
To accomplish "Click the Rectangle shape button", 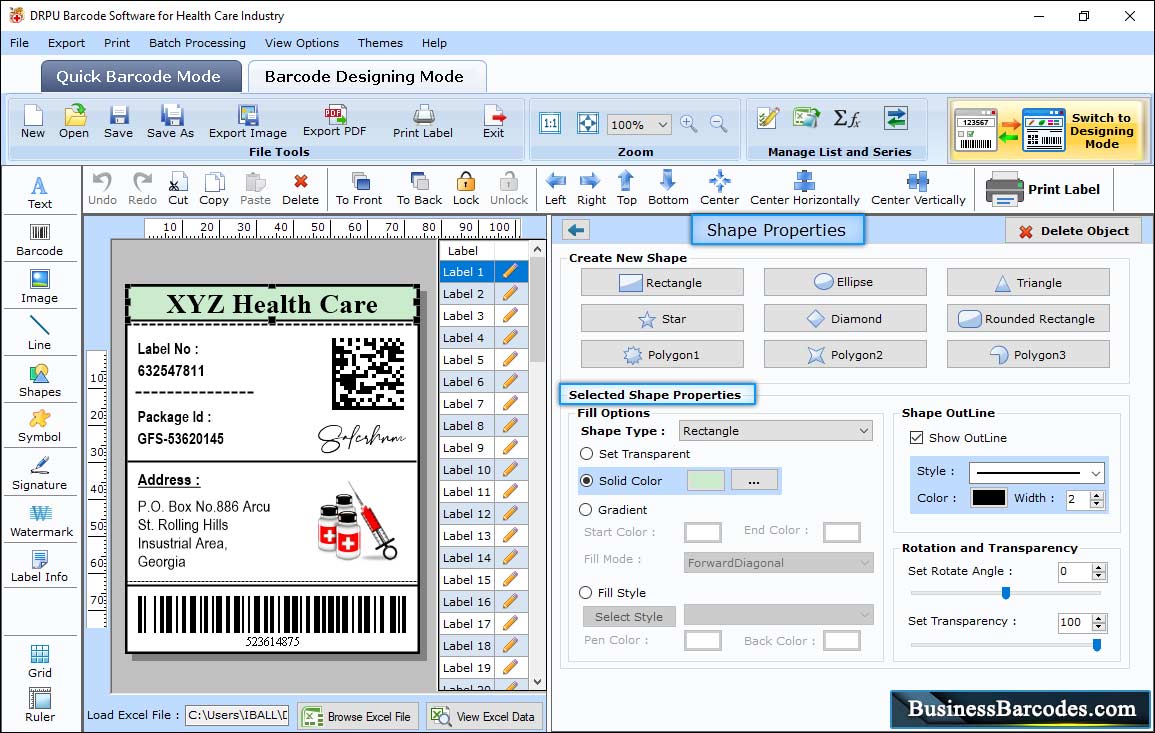I will 661,282.
